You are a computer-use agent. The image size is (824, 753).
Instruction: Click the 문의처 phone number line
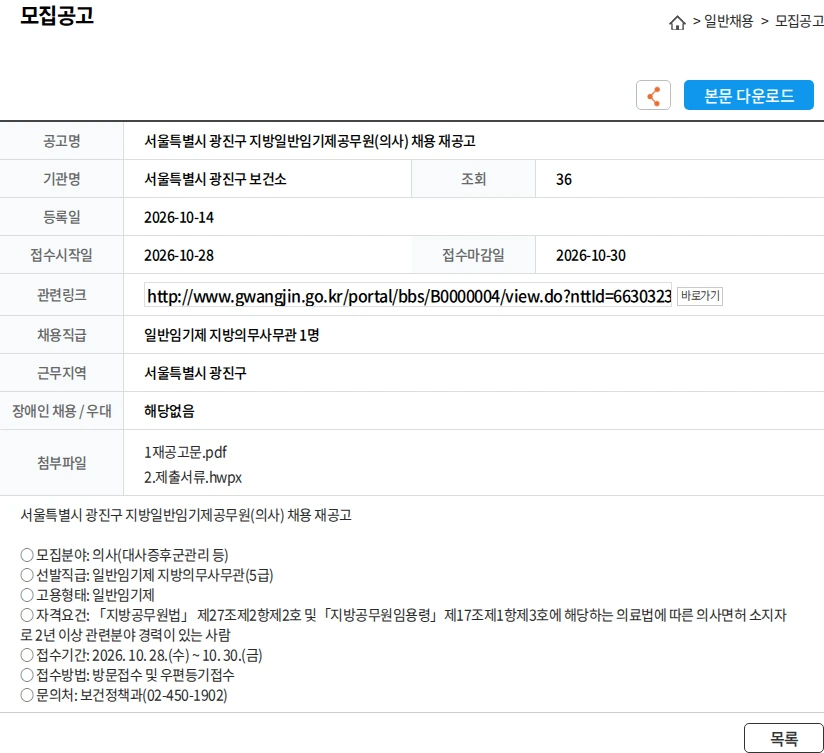click(x=123, y=695)
